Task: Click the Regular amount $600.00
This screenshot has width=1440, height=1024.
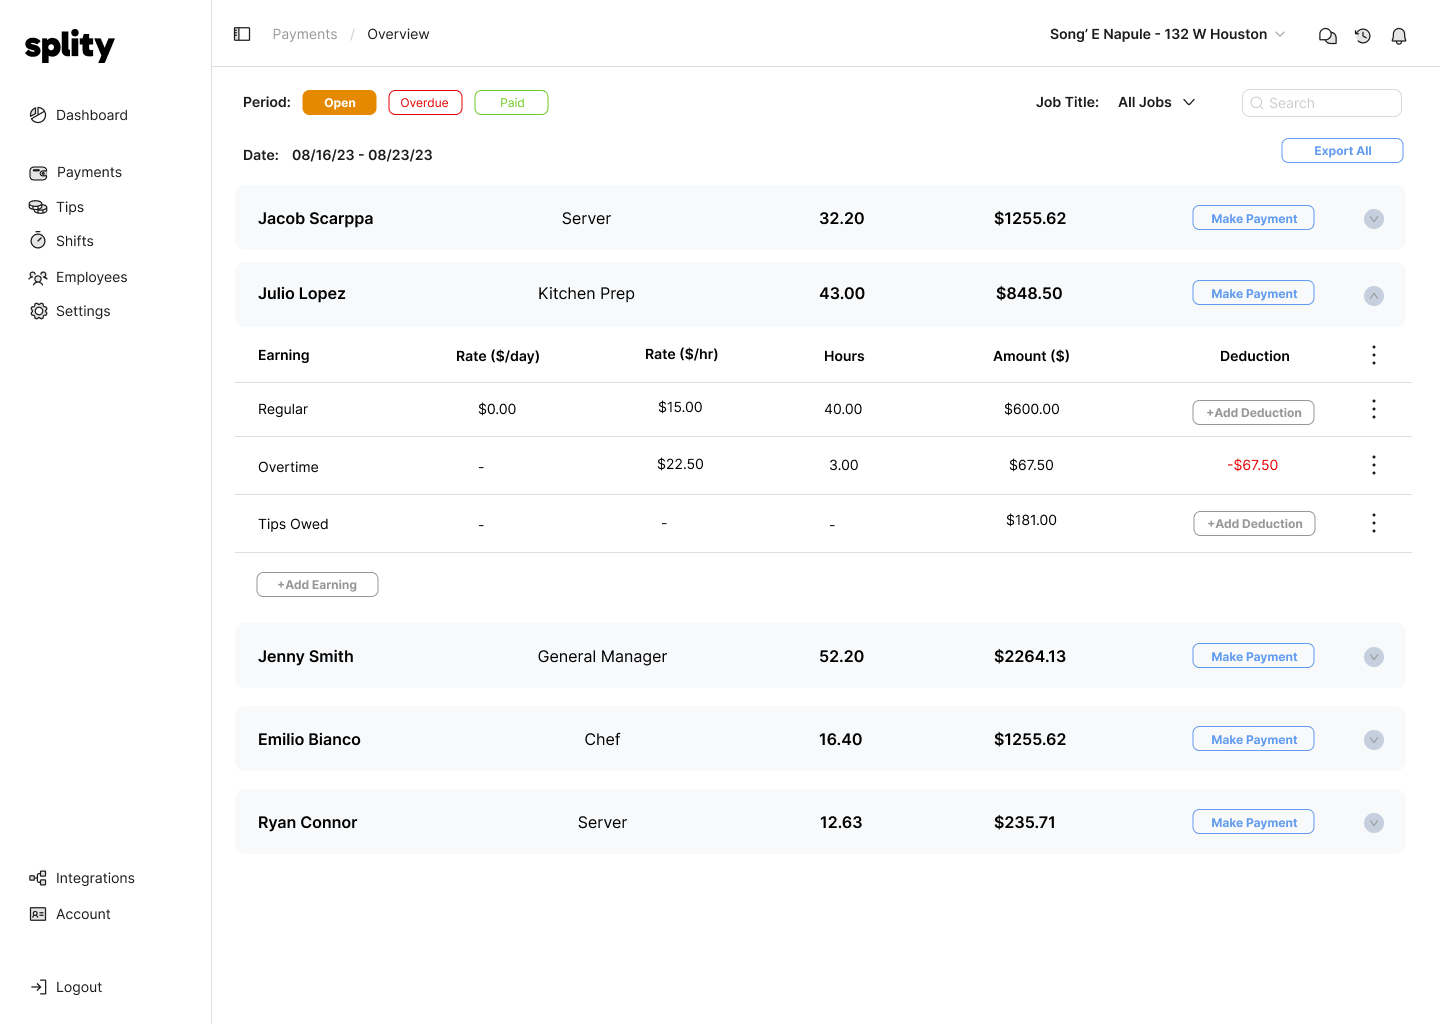Action: click(1031, 409)
